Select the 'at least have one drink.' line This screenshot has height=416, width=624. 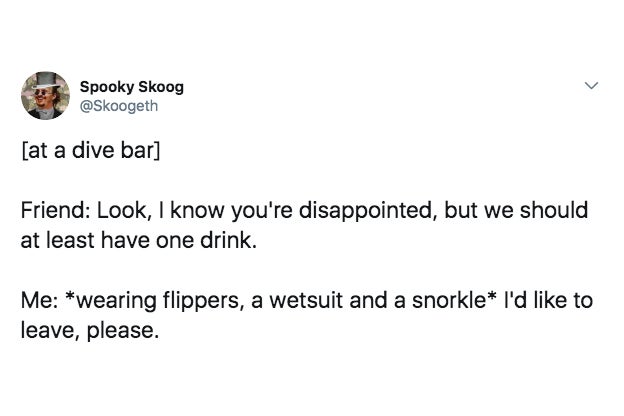click(139, 240)
